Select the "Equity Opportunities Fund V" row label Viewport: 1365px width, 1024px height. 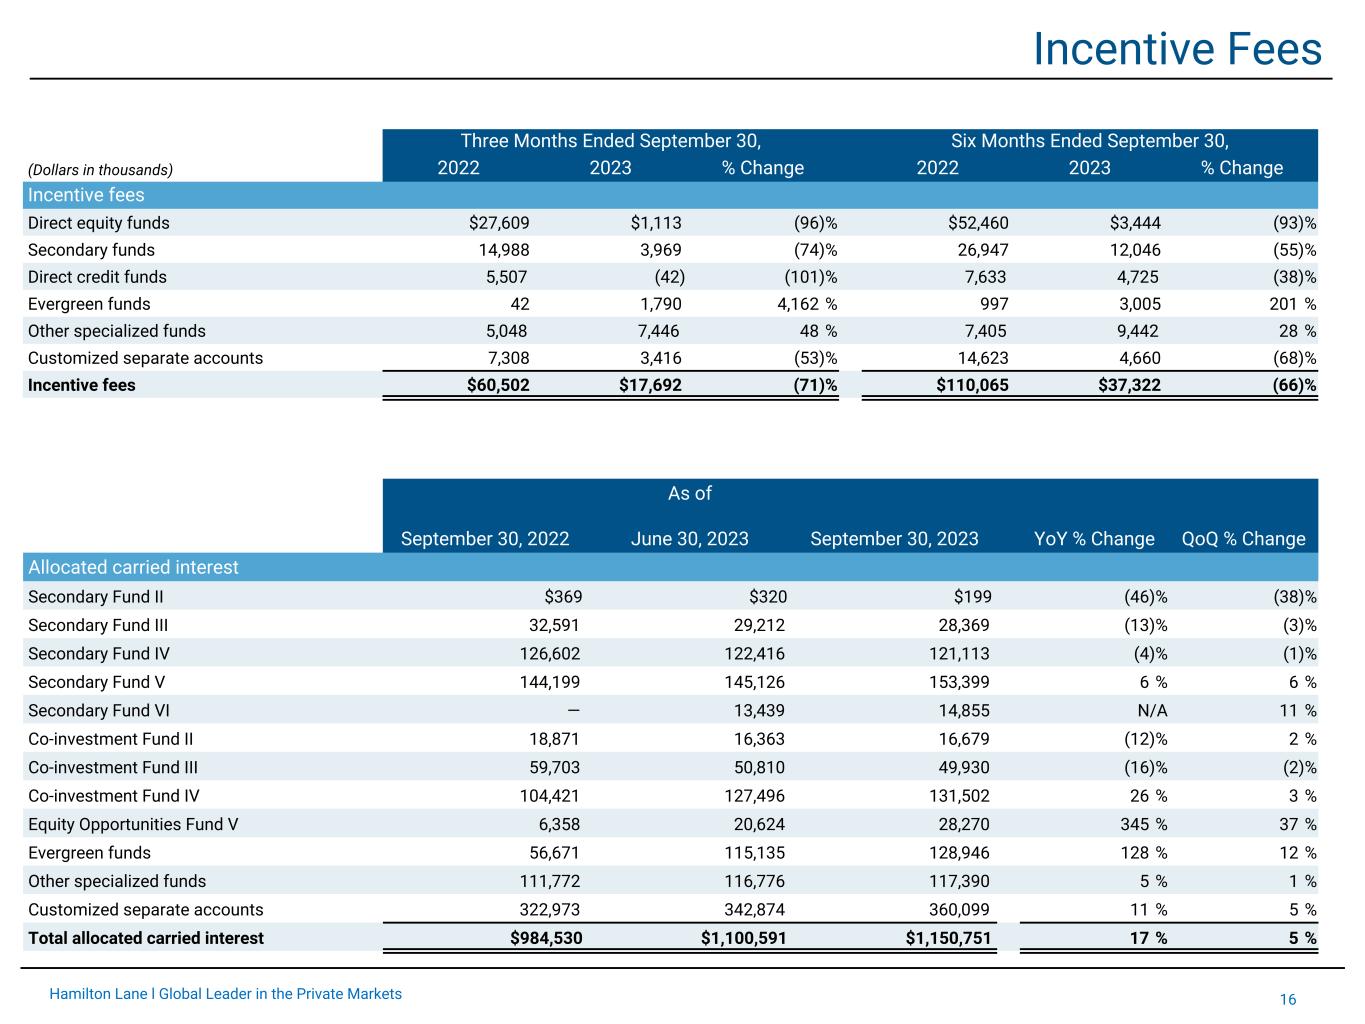tap(133, 824)
